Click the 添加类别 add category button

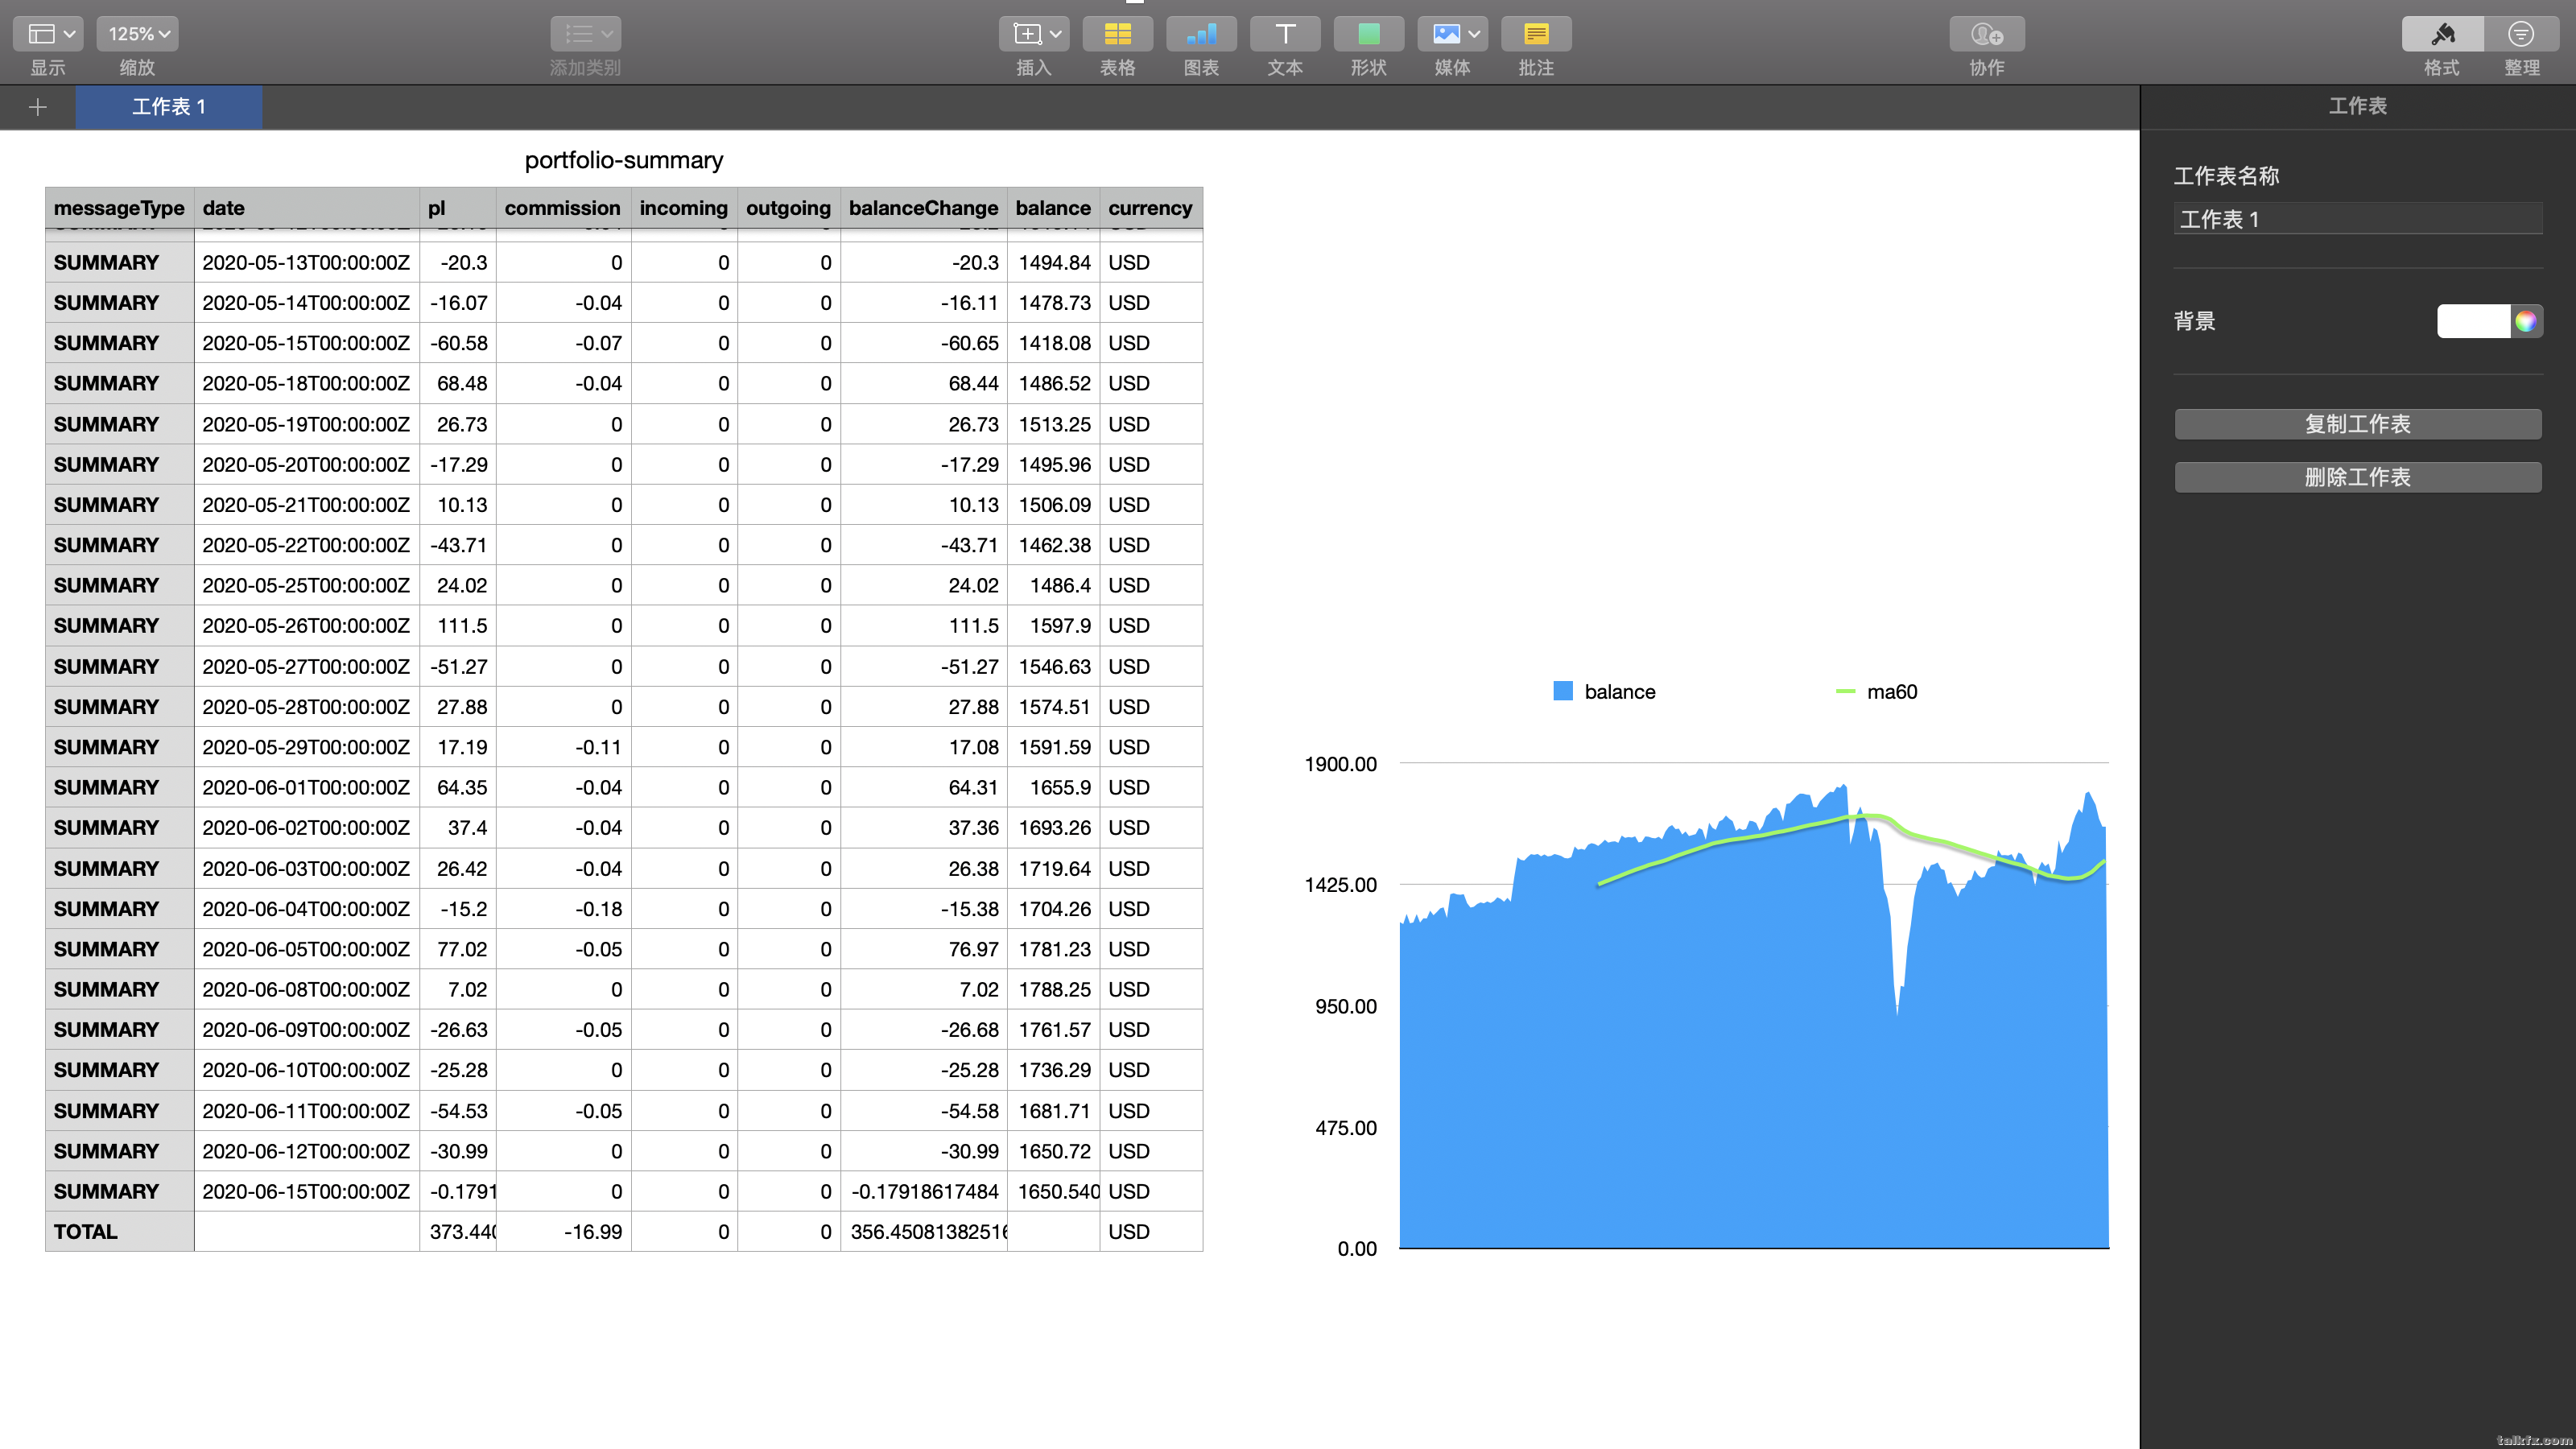point(586,34)
